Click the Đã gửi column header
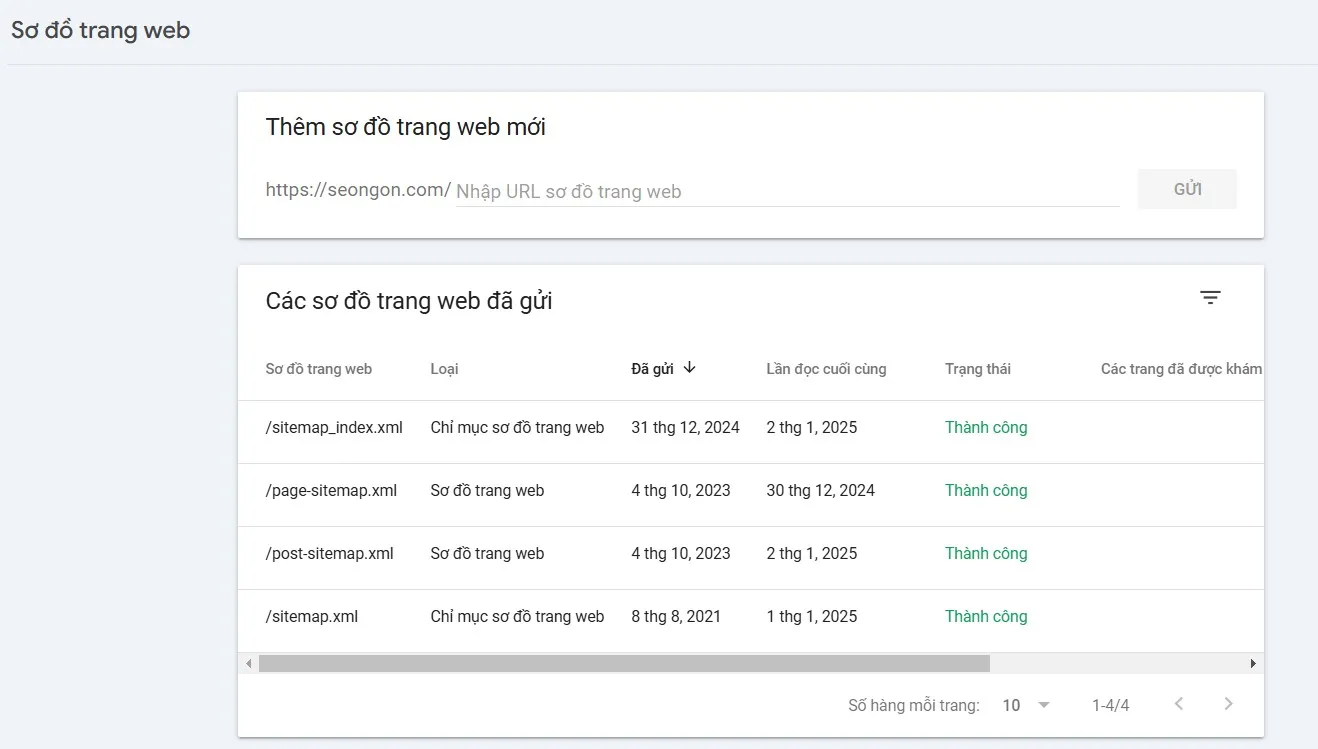 tap(657, 368)
